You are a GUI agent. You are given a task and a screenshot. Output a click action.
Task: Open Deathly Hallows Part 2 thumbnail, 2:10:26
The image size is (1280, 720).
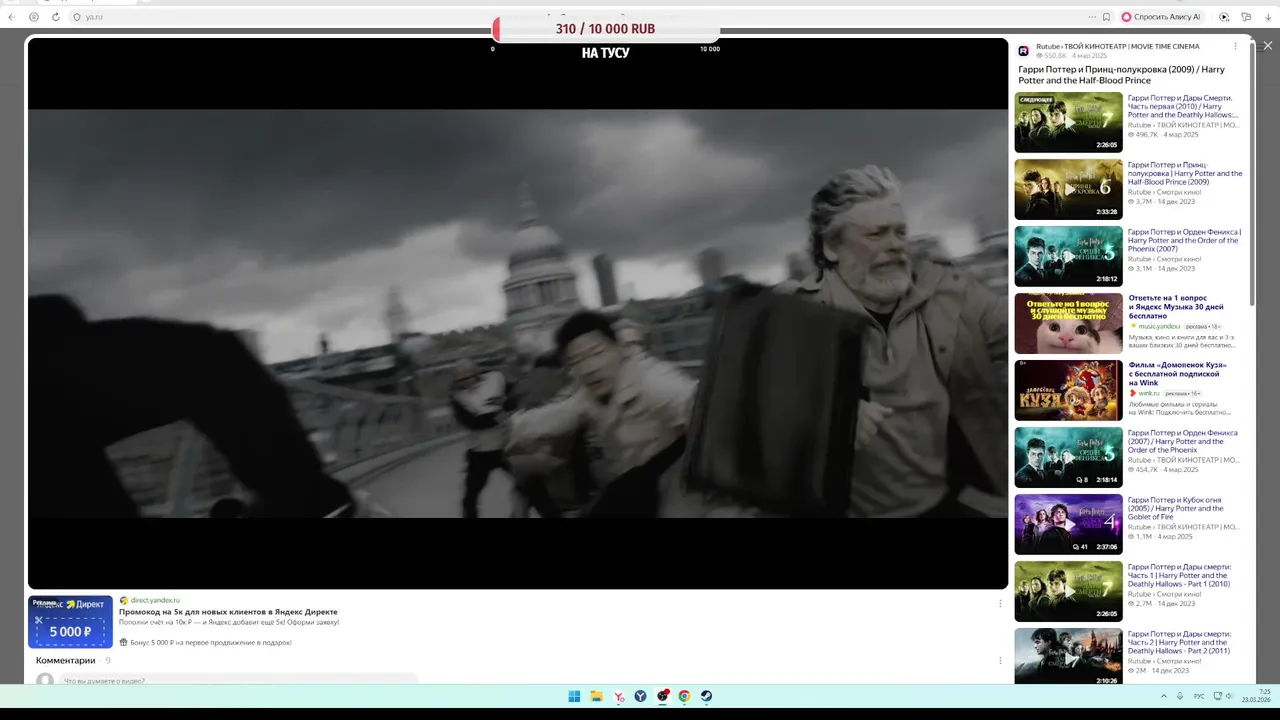point(1068,656)
